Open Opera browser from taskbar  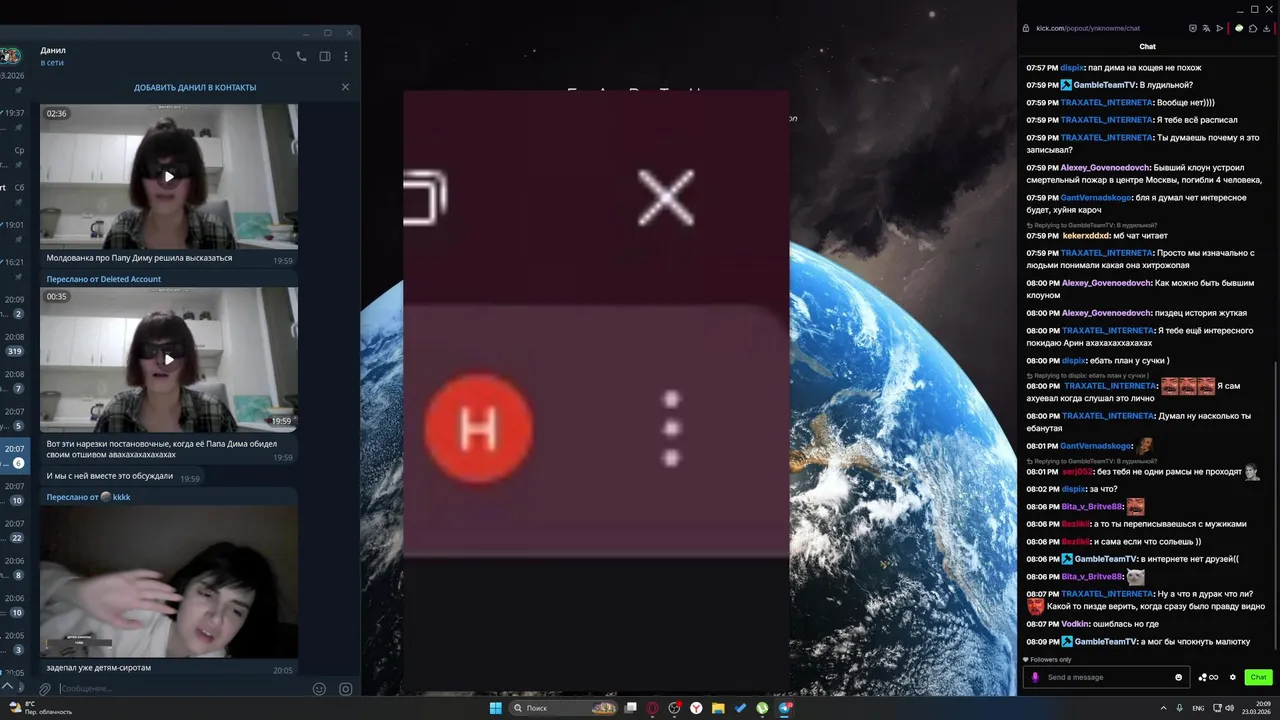pyautogui.click(x=653, y=708)
